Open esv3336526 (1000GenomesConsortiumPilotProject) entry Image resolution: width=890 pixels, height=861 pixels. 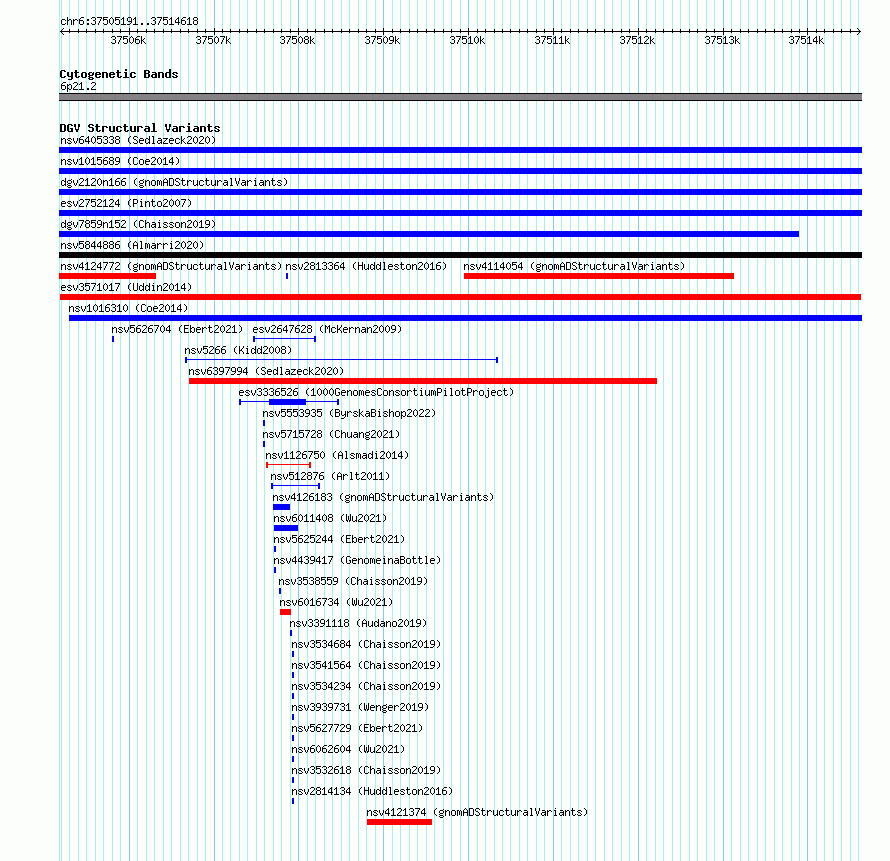tap(376, 392)
